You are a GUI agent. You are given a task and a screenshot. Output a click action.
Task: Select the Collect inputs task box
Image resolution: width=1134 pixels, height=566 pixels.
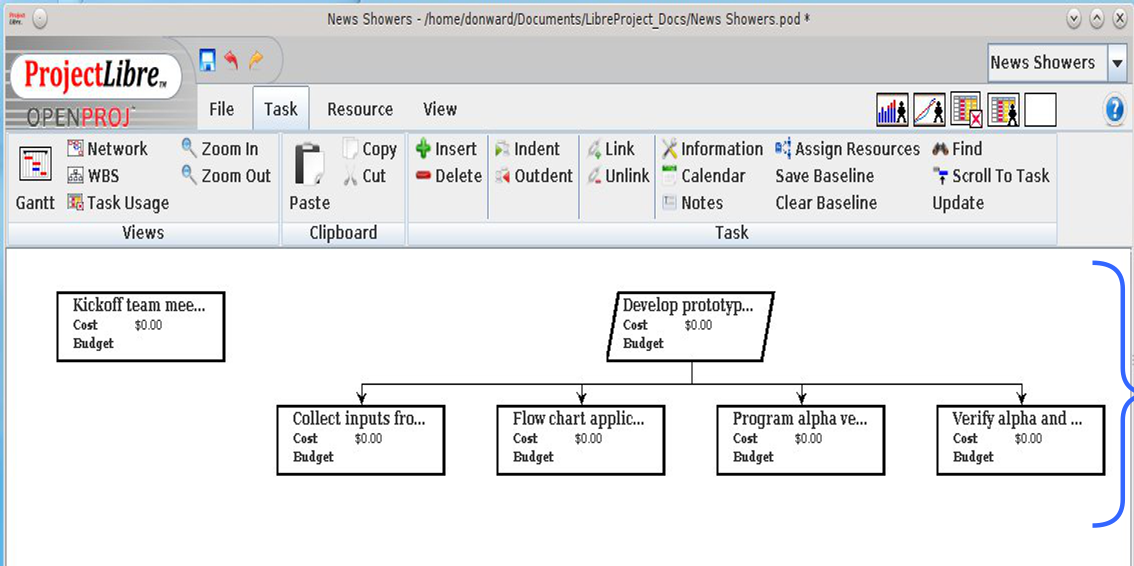(361, 439)
